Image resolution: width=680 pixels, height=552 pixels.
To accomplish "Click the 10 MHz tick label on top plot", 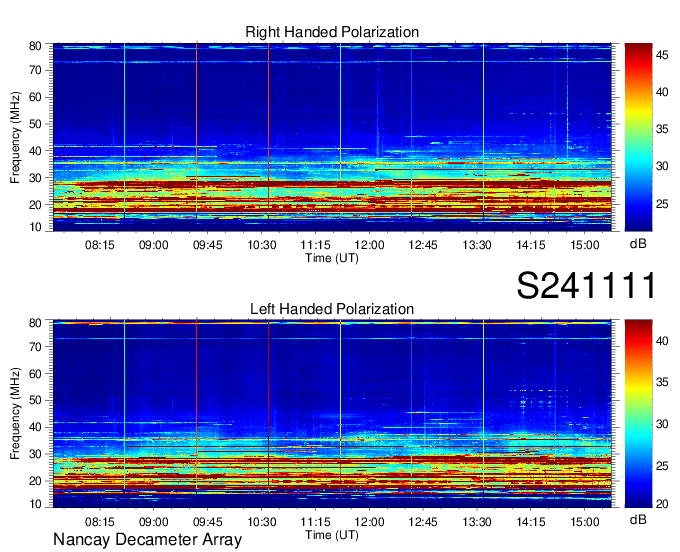I will [35, 227].
